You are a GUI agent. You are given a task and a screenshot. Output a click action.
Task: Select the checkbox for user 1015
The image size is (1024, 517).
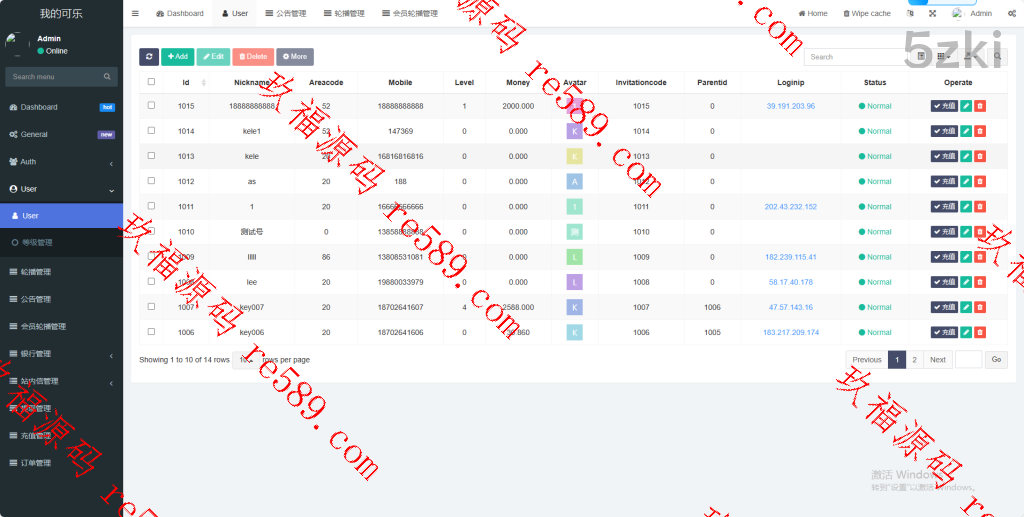click(x=151, y=105)
